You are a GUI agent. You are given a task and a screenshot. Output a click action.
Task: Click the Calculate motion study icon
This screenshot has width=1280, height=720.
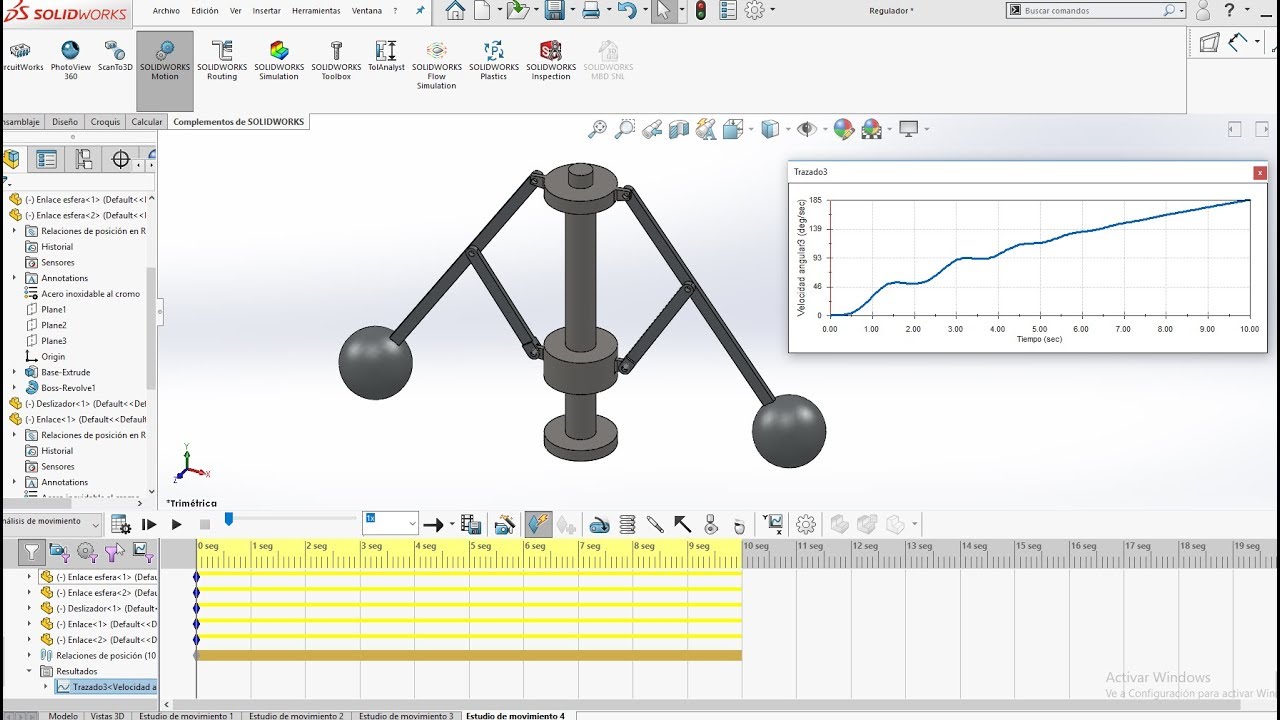[x=120, y=524]
